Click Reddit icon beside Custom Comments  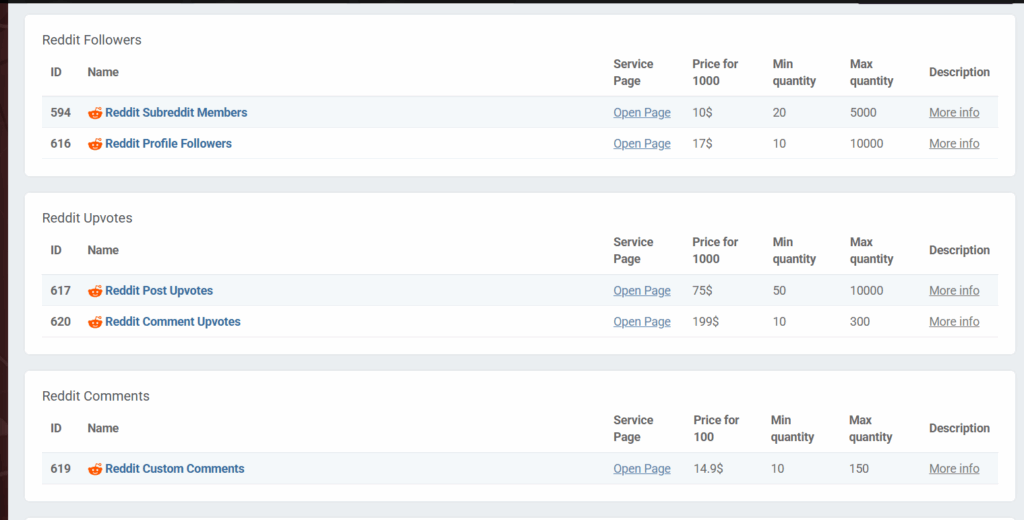click(95, 469)
